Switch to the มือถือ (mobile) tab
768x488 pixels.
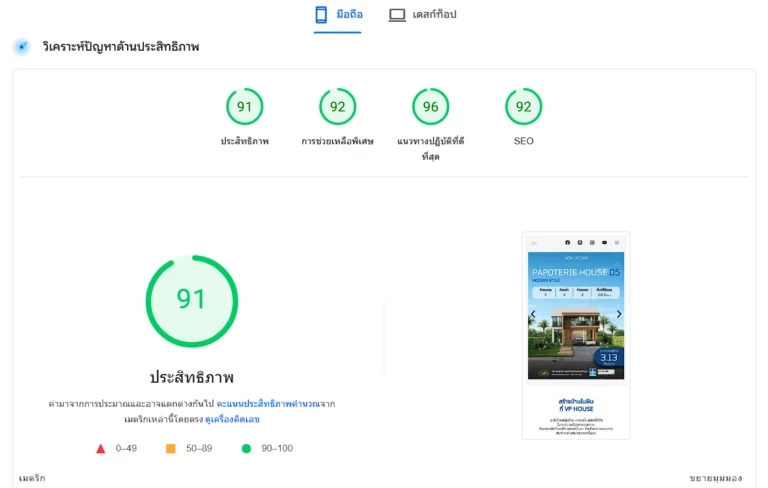[x=338, y=15]
